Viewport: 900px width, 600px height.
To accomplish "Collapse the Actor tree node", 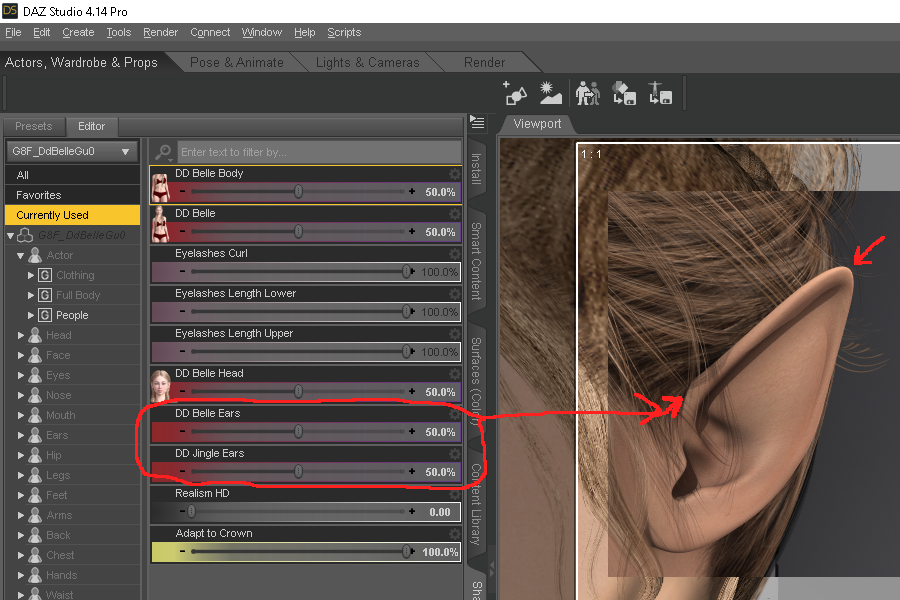I will click(21, 256).
